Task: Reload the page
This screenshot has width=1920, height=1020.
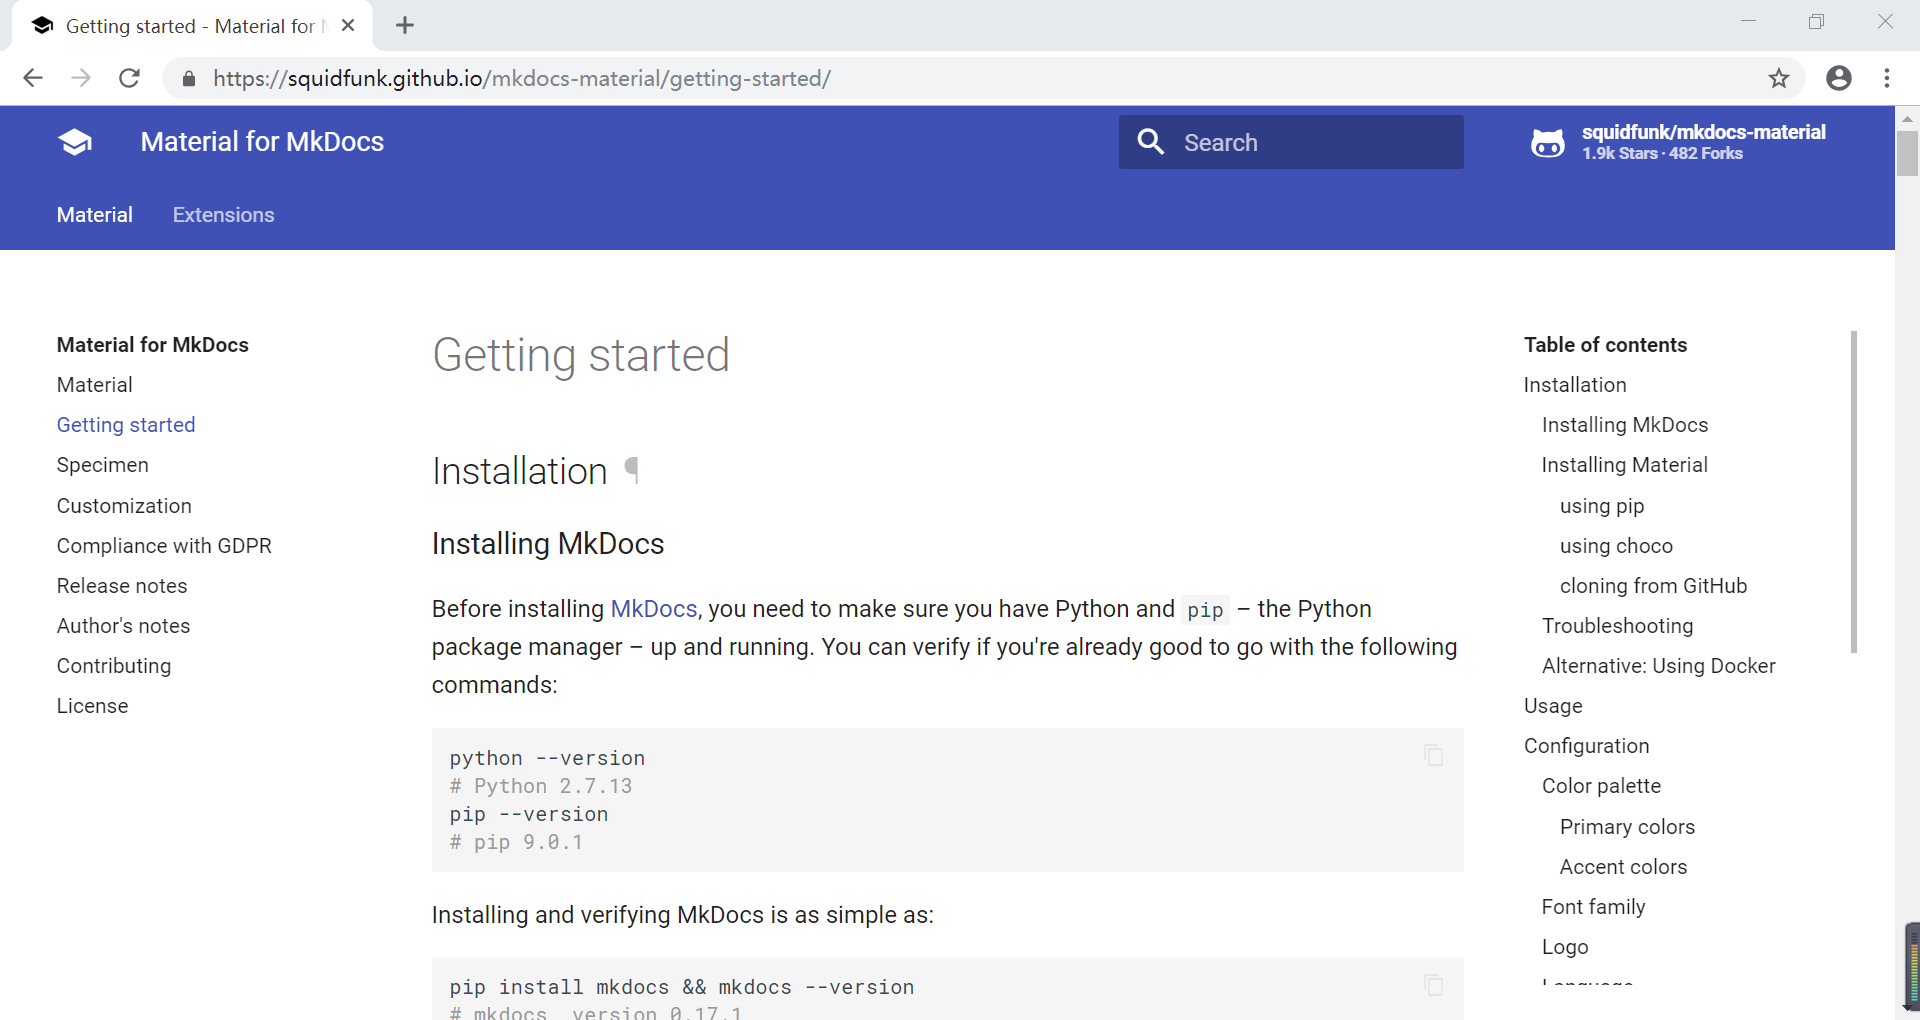Action: (x=129, y=78)
